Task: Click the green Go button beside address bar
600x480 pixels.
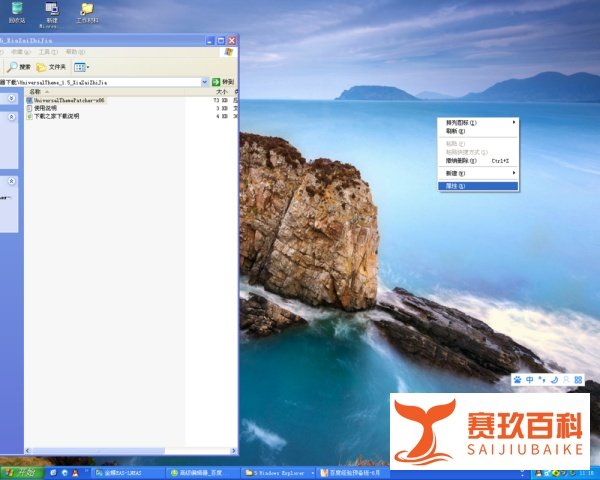Action: [x=222, y=82]
